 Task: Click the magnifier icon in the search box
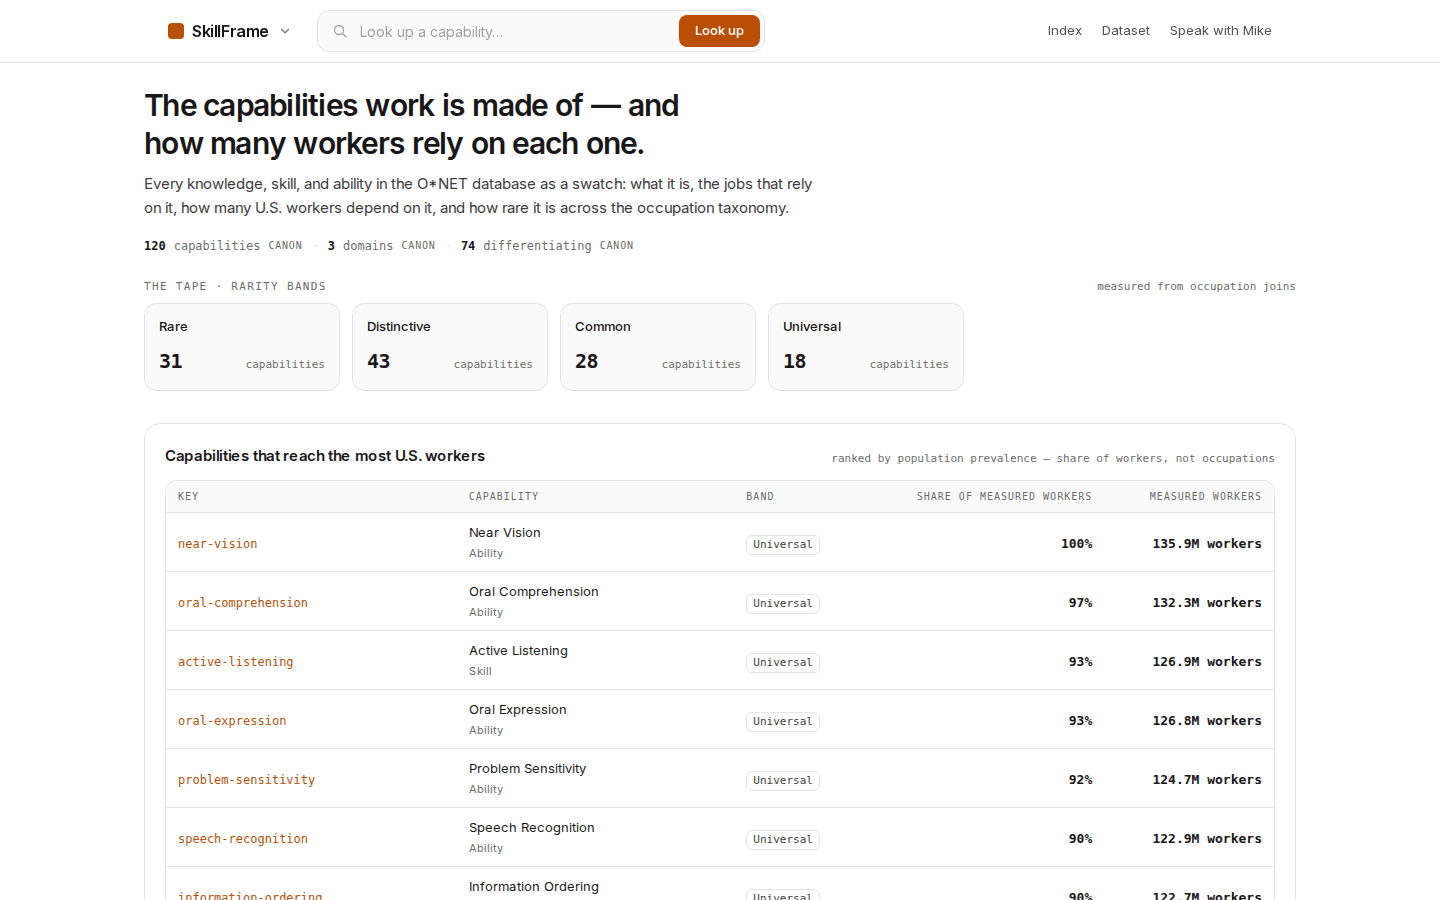[x=340, y=31]
